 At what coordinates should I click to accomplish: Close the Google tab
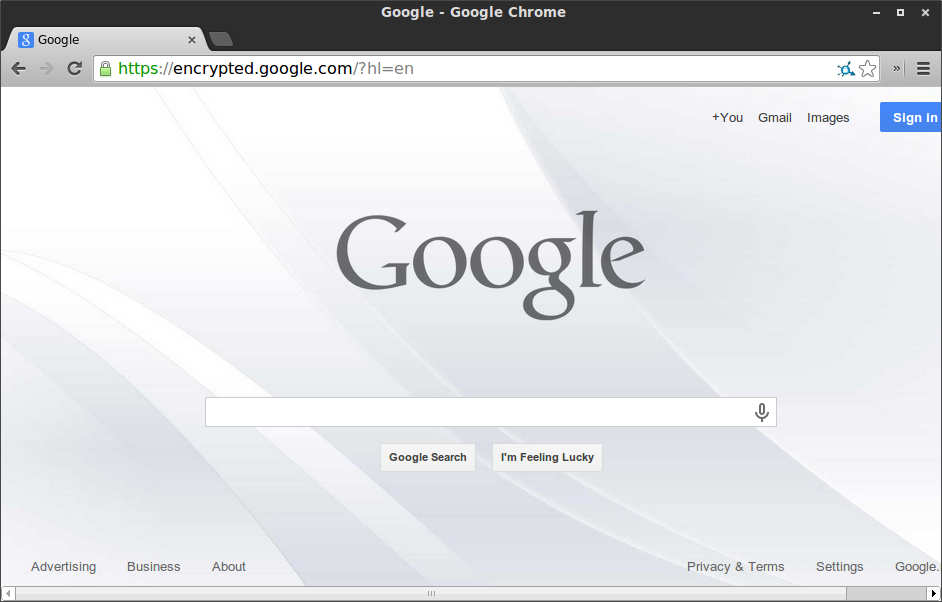tap(192, 40)
